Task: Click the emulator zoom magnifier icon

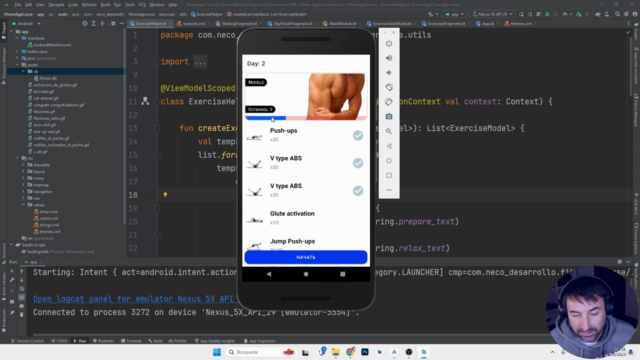Action: 389,131
